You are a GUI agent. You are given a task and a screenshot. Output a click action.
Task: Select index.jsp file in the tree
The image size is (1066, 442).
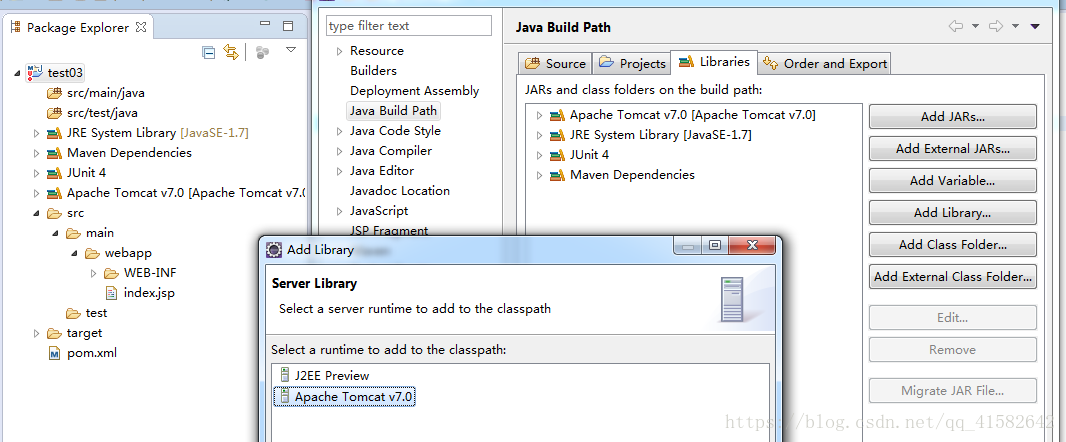pyautogui.click(x=148, y=293)
